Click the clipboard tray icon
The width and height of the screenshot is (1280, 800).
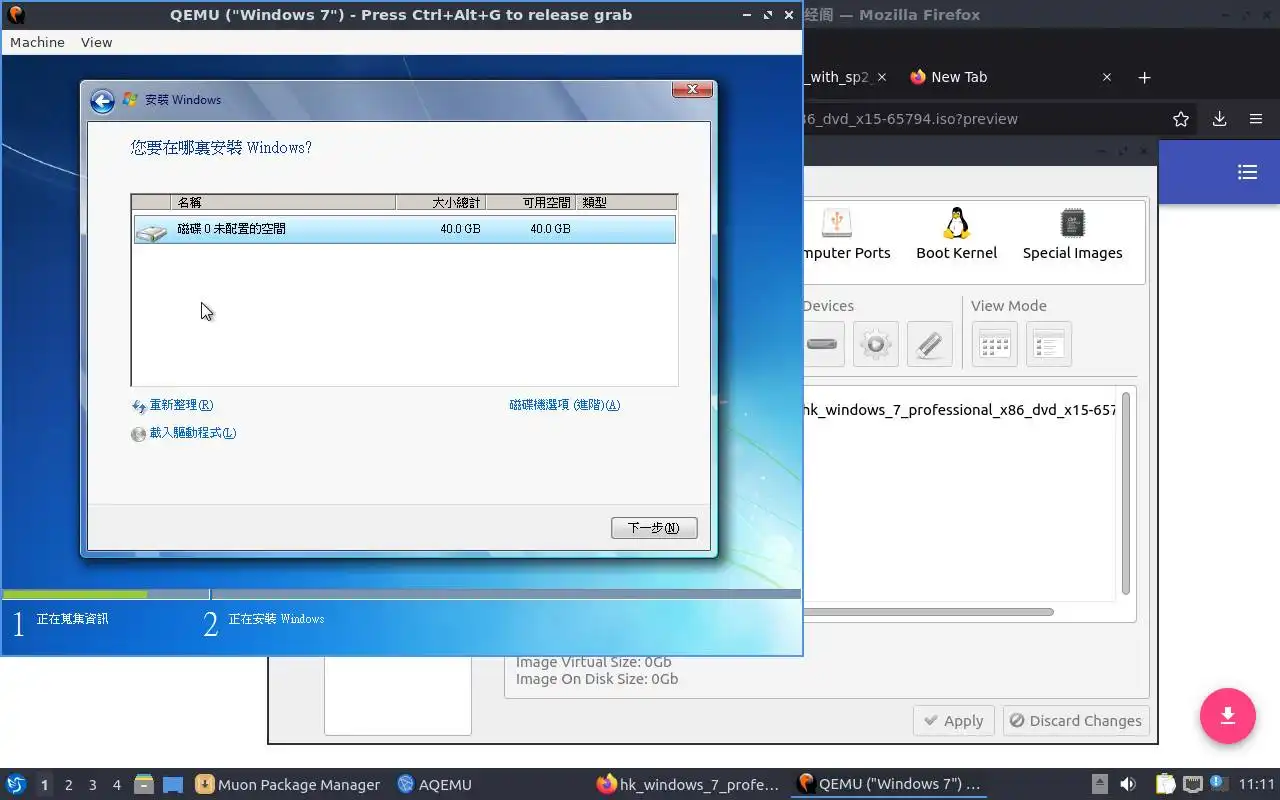click(x=1165, y=784)
